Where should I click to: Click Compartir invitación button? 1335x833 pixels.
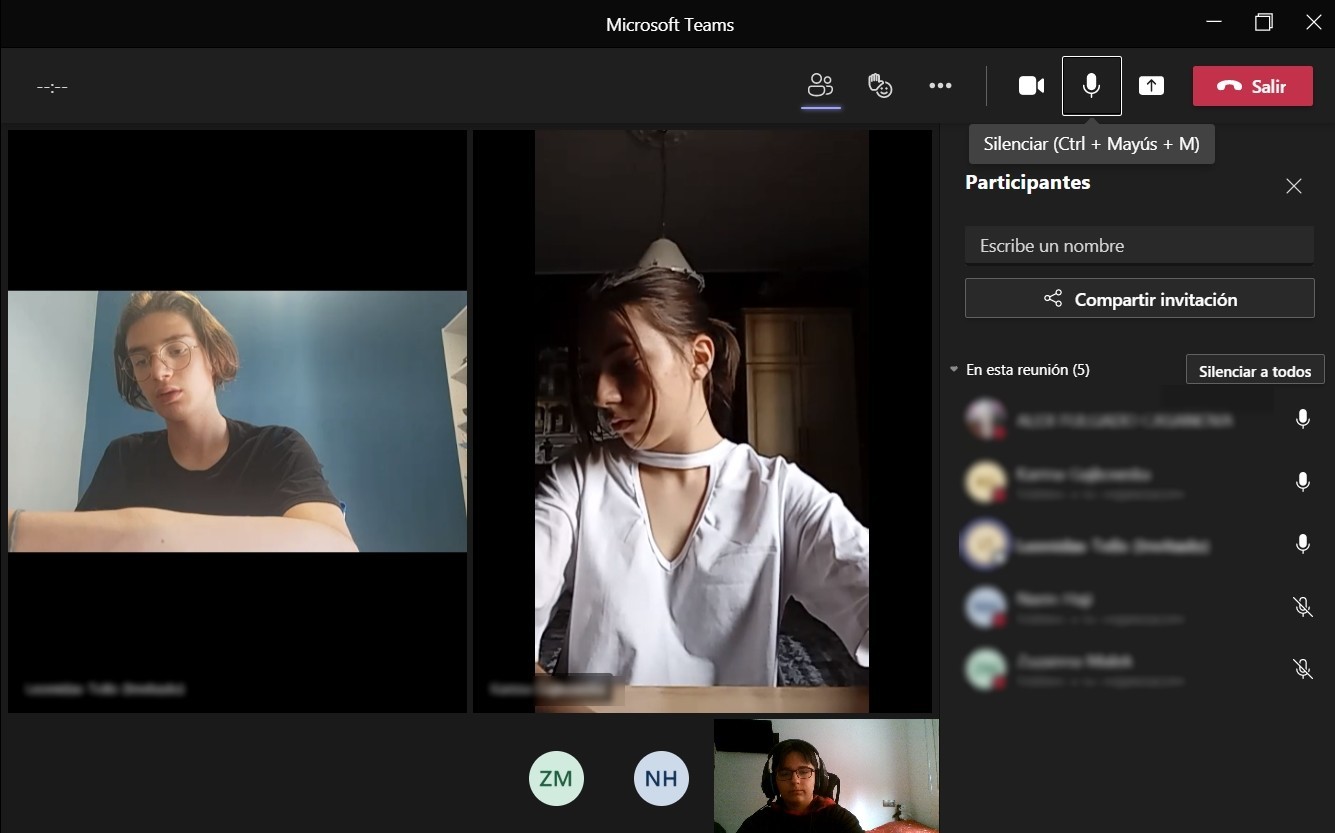(x=1139, y=299)
